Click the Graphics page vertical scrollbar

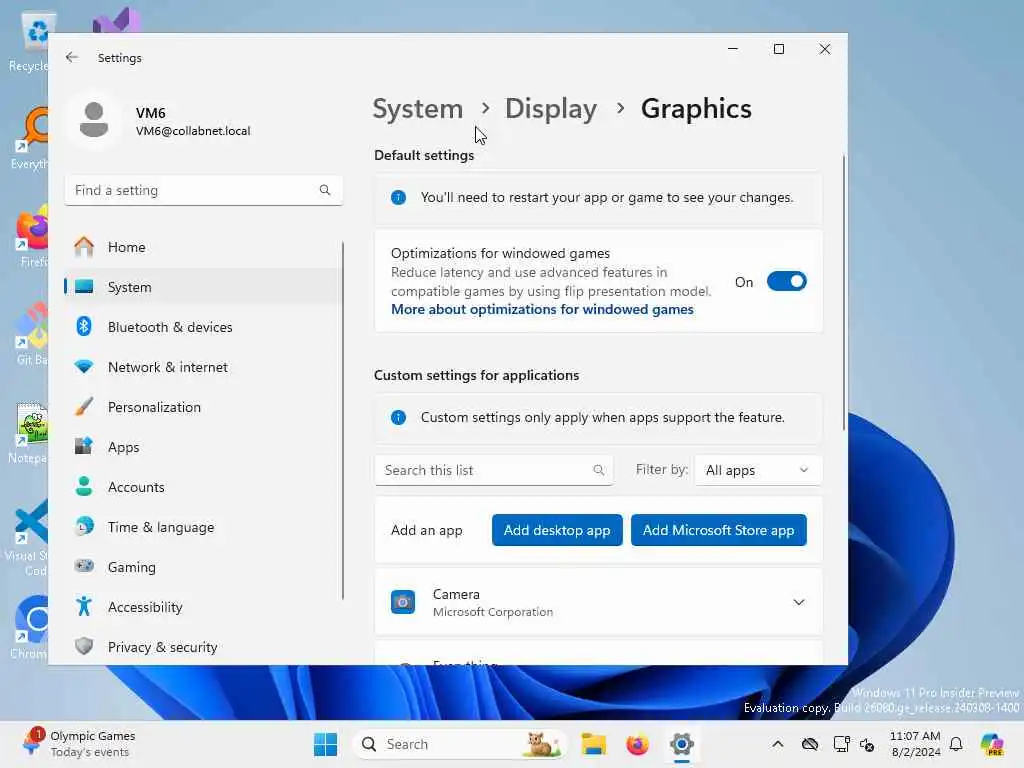click(843, 293)
